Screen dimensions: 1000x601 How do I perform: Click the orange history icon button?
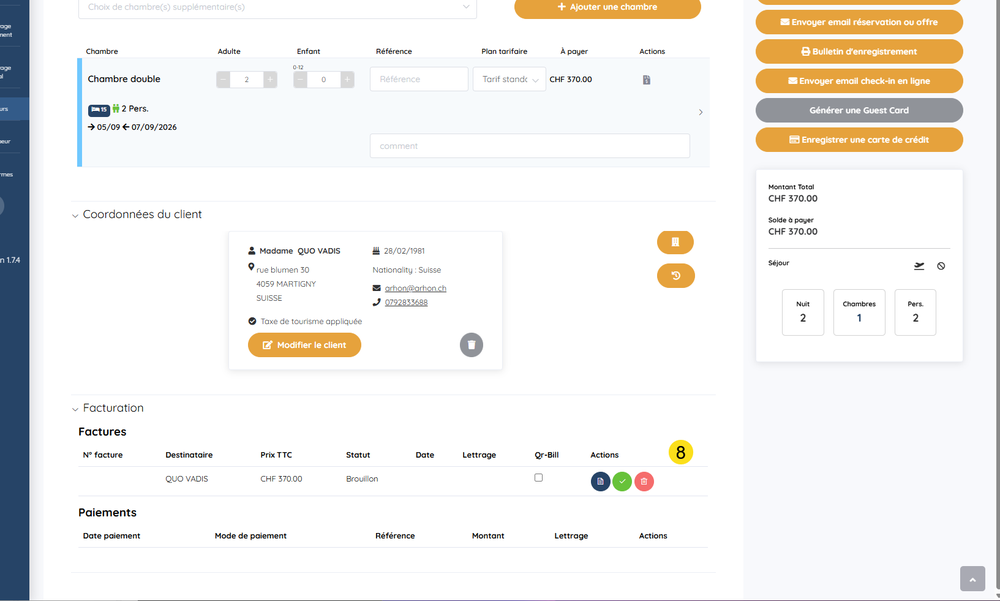[675, 276]
